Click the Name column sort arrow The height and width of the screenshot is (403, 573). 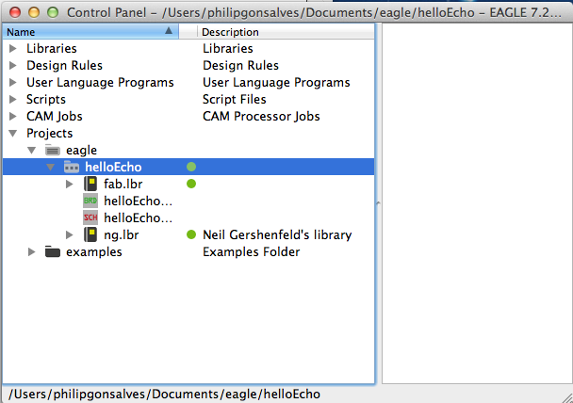[x=168, y=31]
